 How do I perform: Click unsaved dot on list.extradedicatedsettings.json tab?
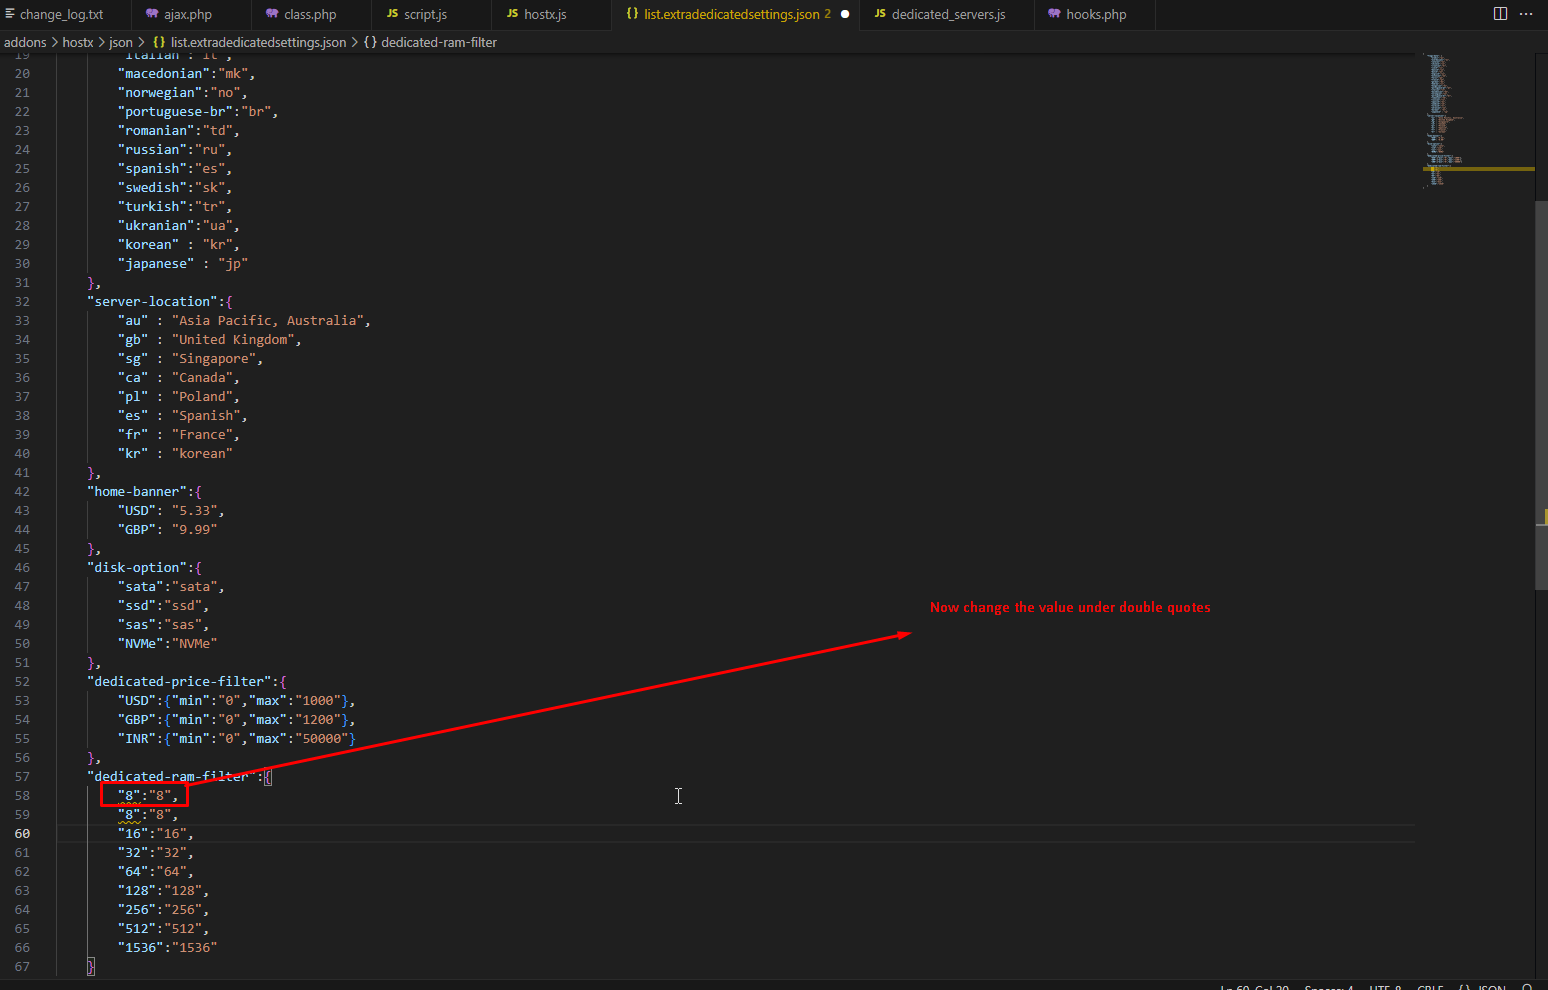[x=845, y=15]
